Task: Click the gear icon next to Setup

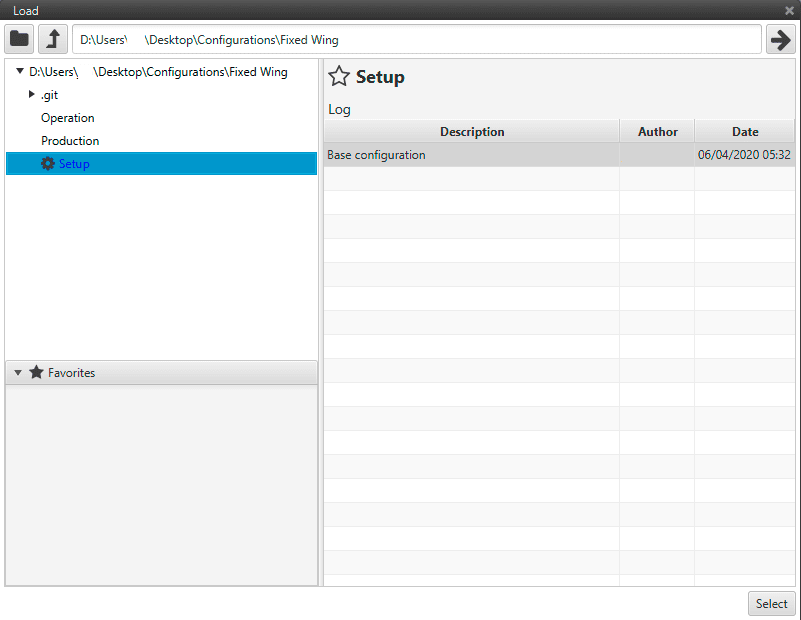Action: click(48, 163)
